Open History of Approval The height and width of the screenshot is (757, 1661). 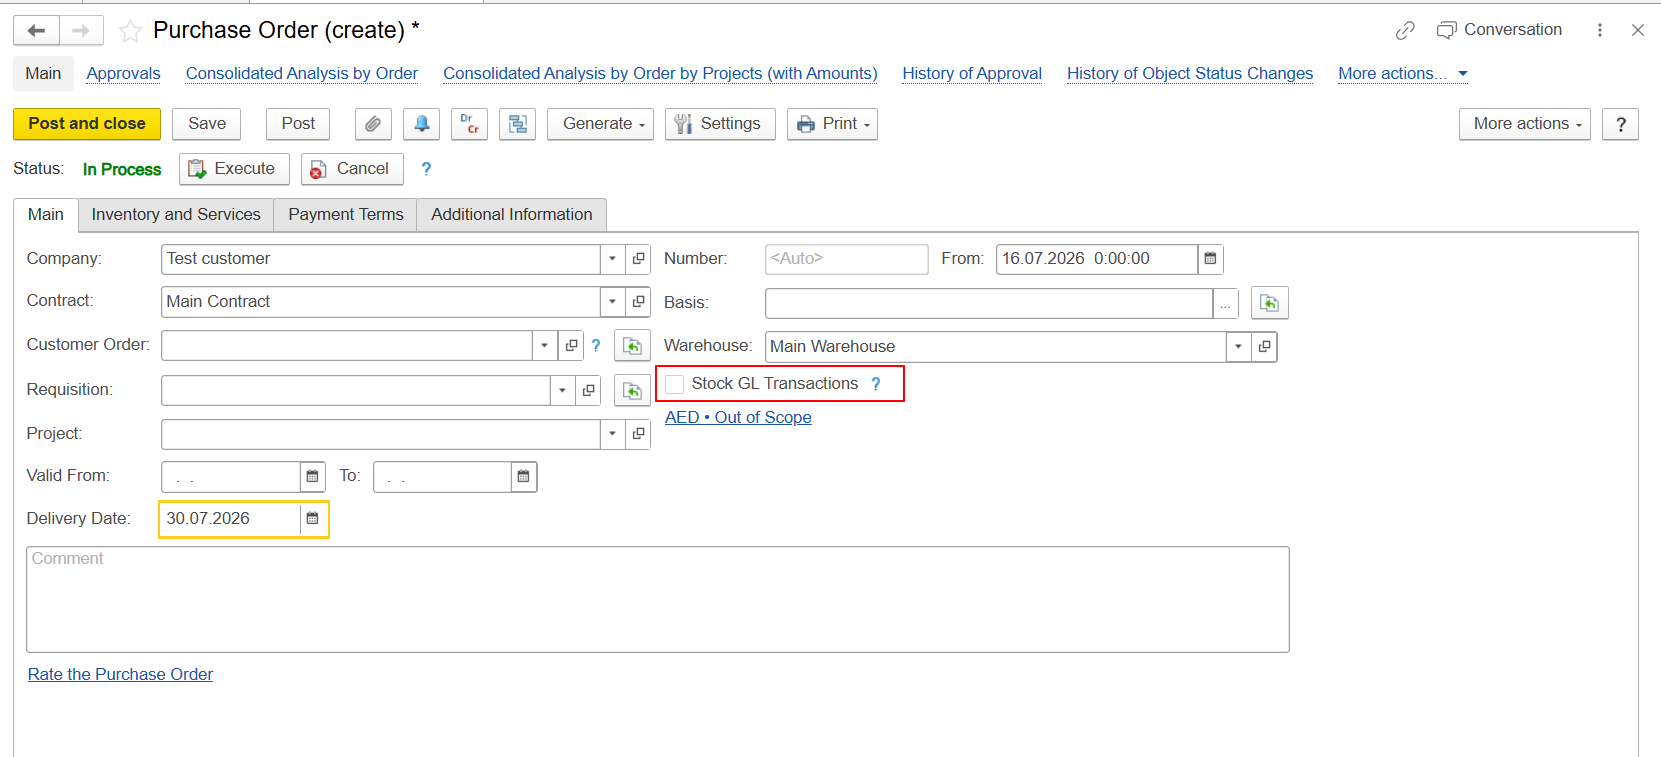pyautogui.click(x=972, y=74)
